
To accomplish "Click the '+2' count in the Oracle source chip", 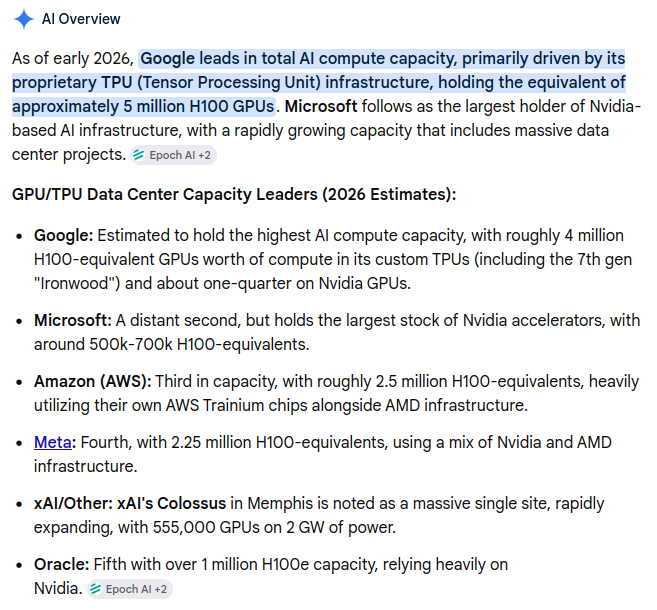I will click(x=161, y=589).
